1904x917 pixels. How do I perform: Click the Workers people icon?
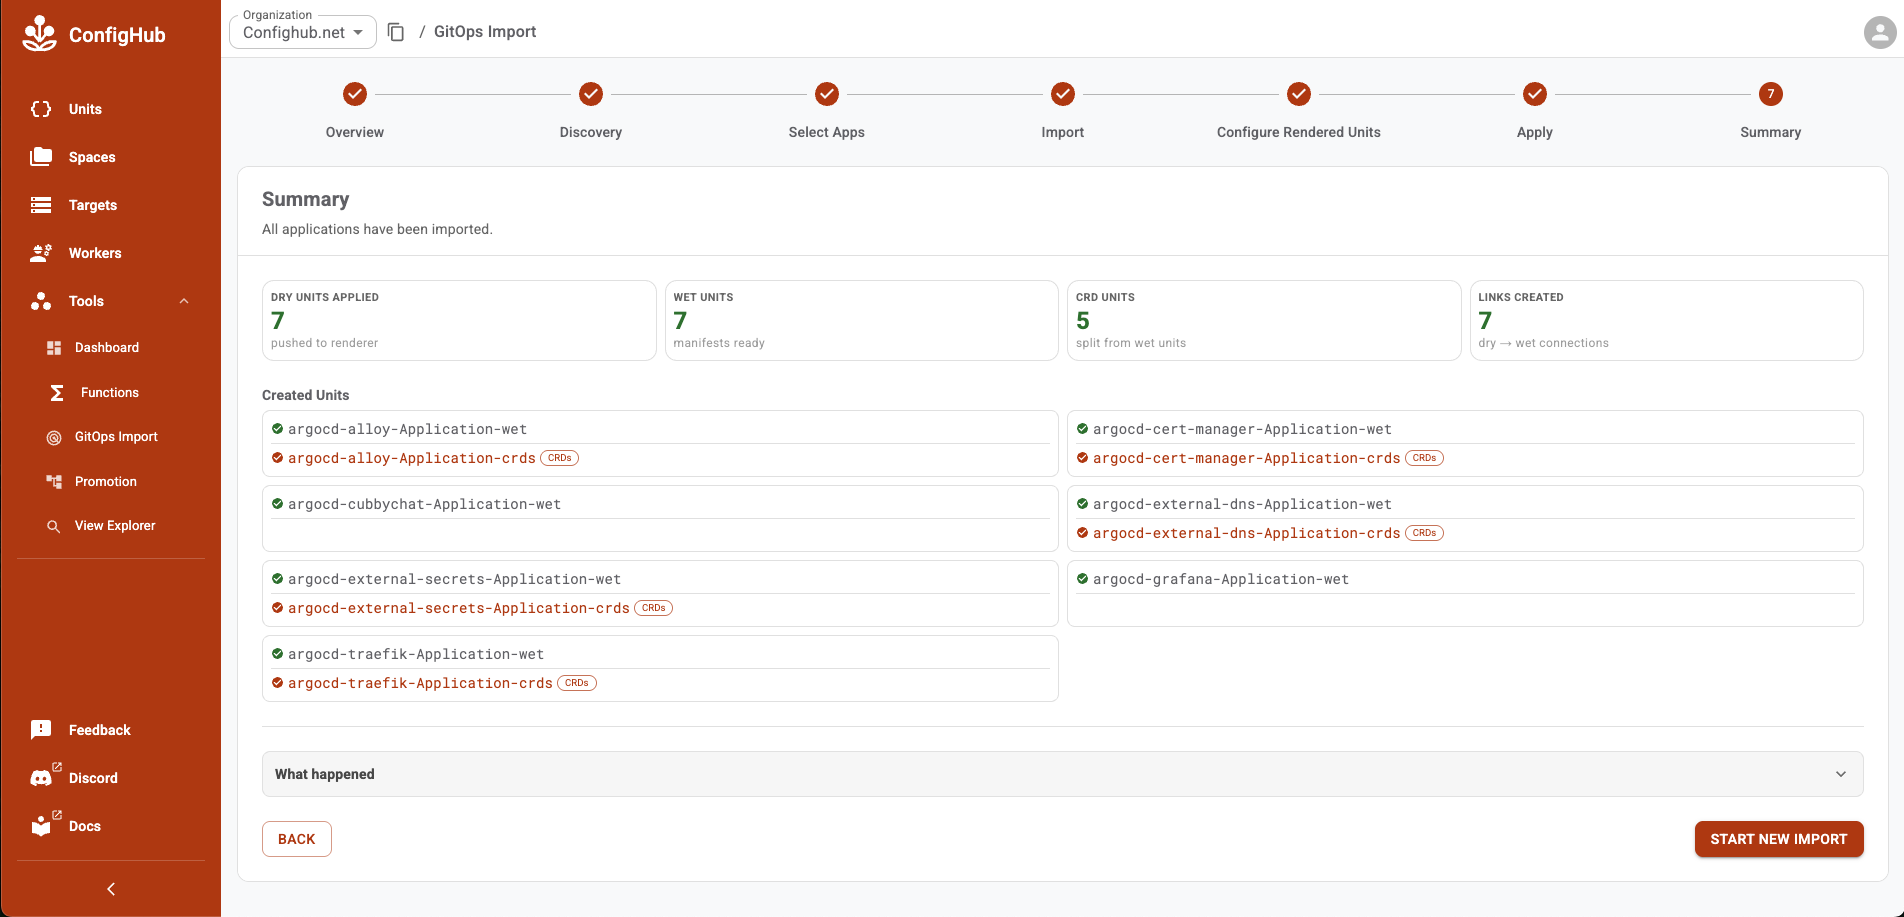(x=41, y=253)
